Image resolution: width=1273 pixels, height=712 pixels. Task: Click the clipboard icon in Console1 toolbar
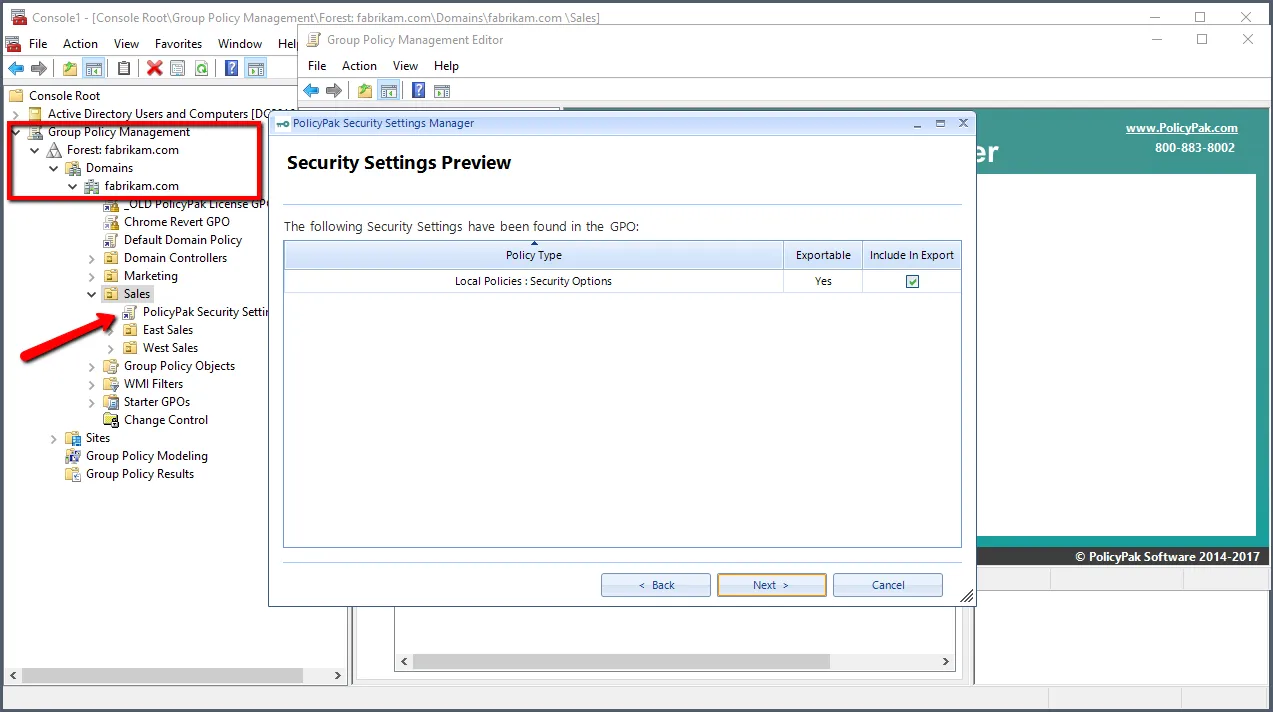(124, 68)
